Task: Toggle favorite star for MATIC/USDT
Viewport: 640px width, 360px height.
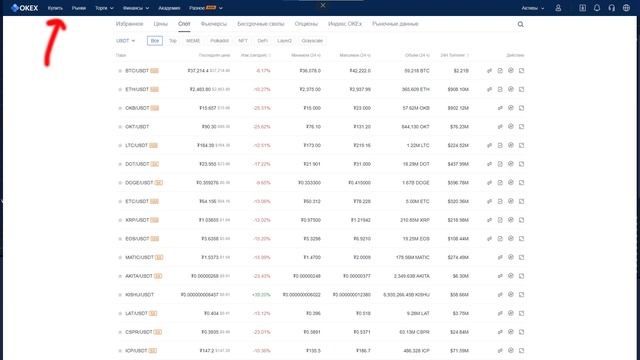Action: coord(120,258)
